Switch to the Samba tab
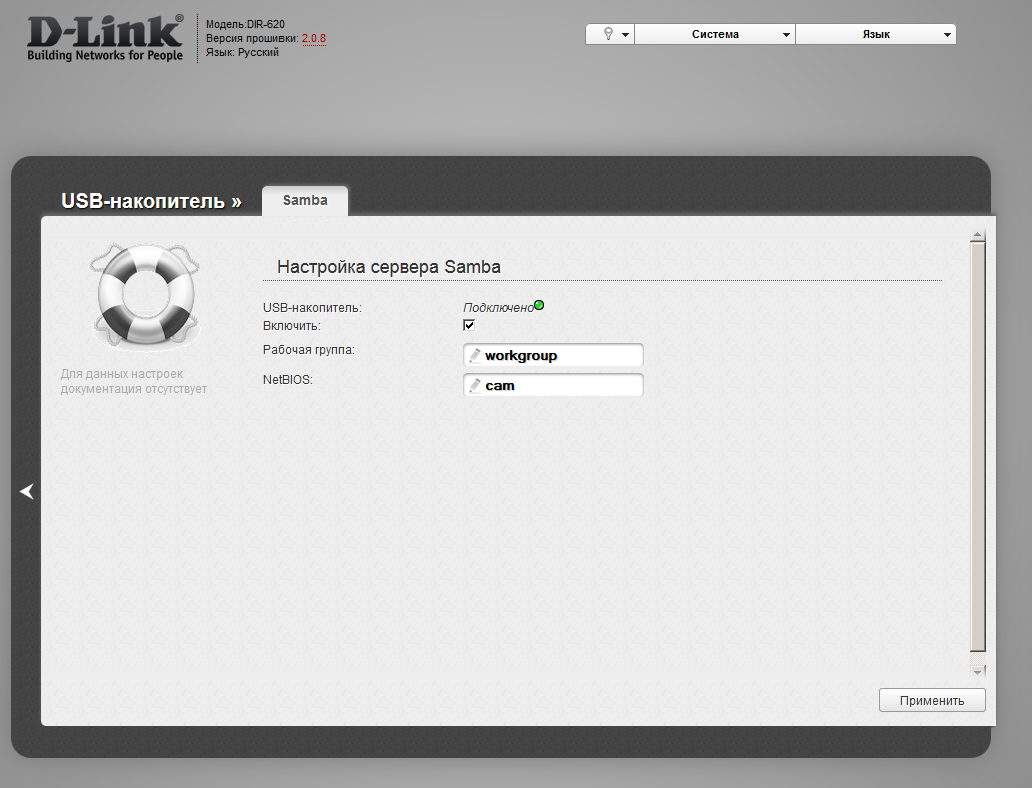Image resolution: width=1032 pixels, height=788 pixels. point(305,200)
